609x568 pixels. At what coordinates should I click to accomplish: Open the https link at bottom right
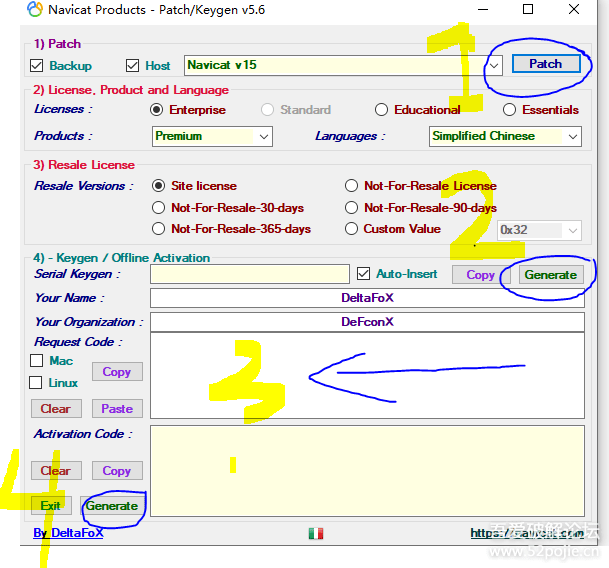(x=527, y=533)
